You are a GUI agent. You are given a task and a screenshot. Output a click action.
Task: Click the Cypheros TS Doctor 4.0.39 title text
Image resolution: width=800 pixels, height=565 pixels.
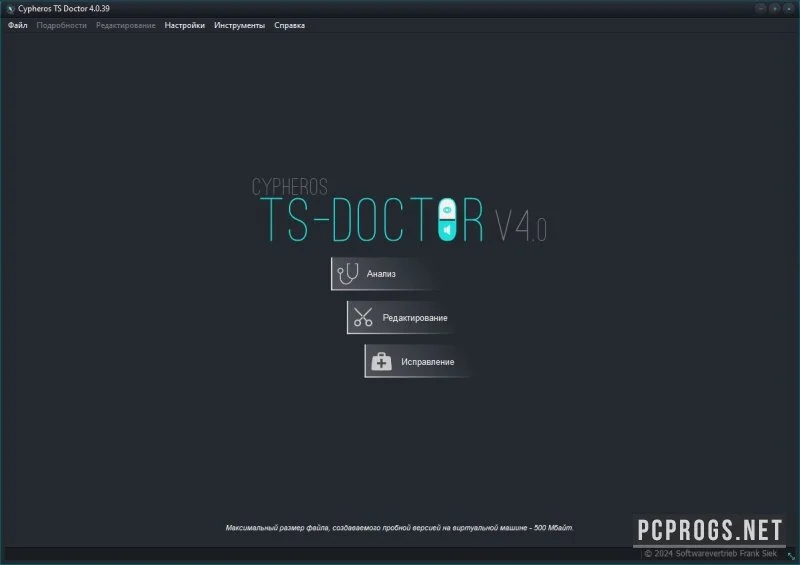64,9
